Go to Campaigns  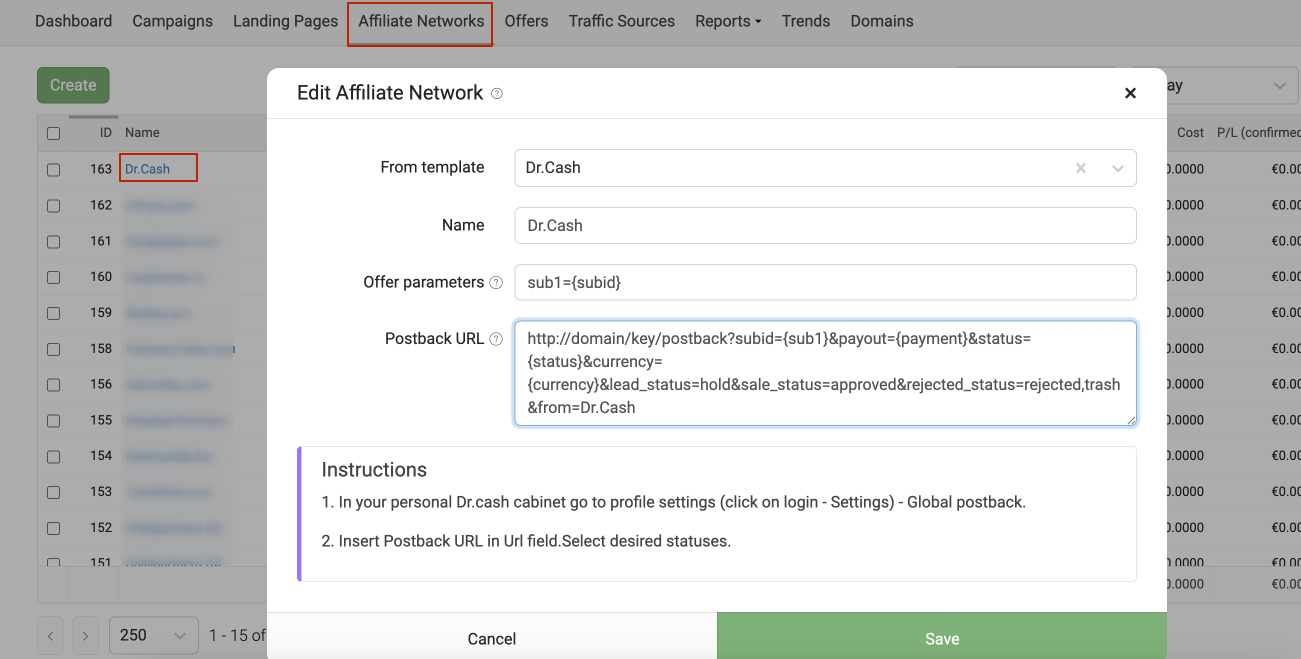[172, 21]
